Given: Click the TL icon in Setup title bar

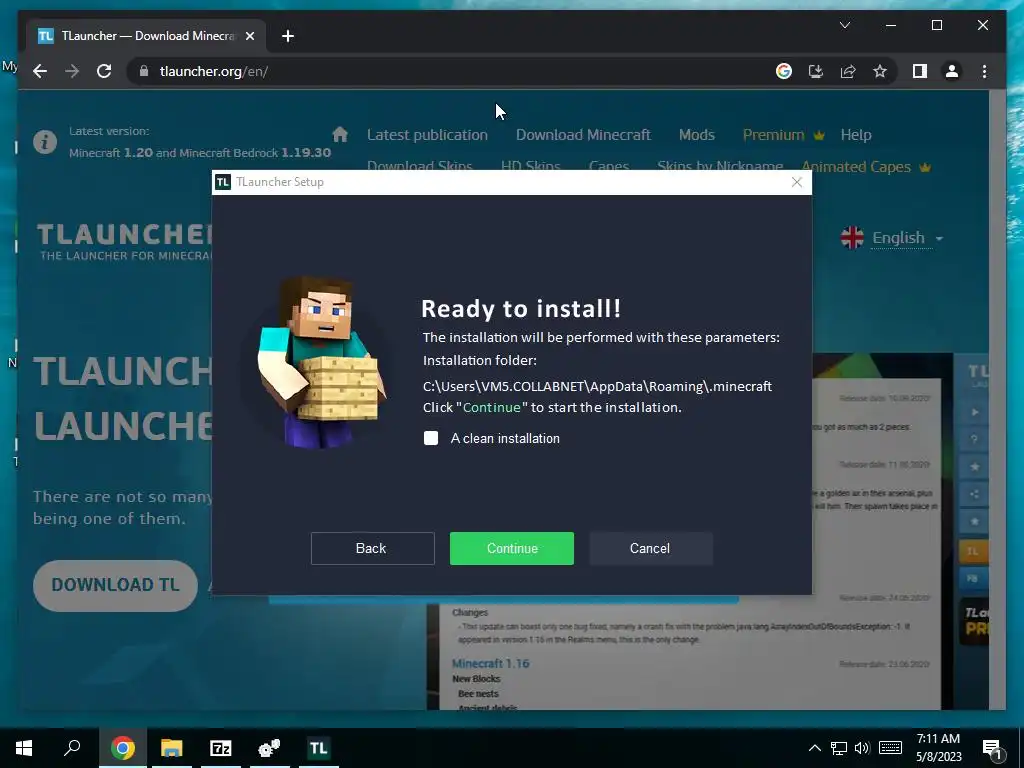Looking at the screenshot, I should (x=223, y=182).
